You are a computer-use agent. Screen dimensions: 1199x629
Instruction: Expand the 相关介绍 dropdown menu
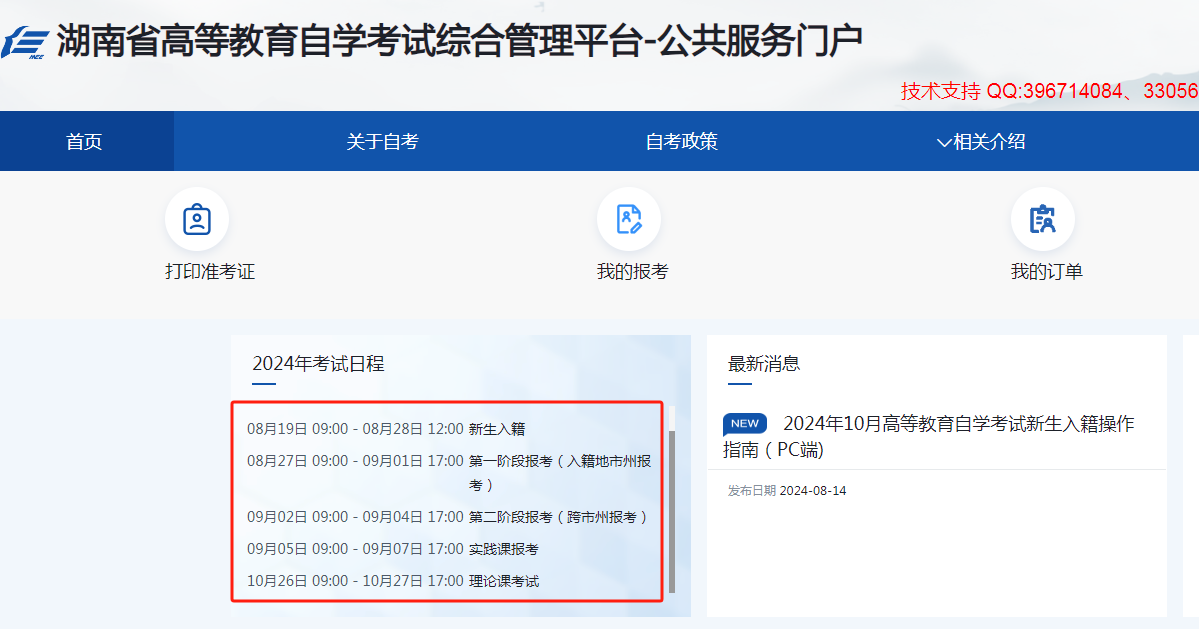(980, 142)
